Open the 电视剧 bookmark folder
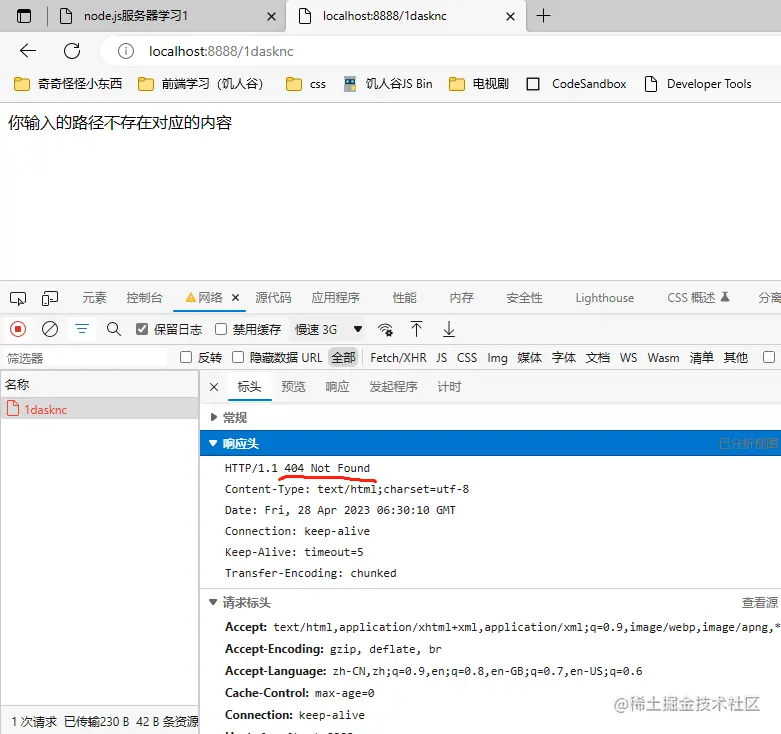 pos(479,84)
